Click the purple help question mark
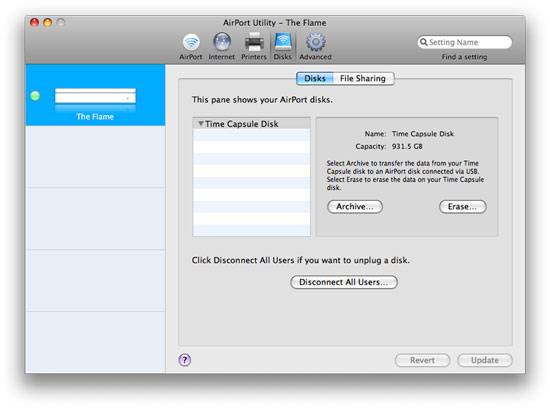550x408 pixels. 185,360
